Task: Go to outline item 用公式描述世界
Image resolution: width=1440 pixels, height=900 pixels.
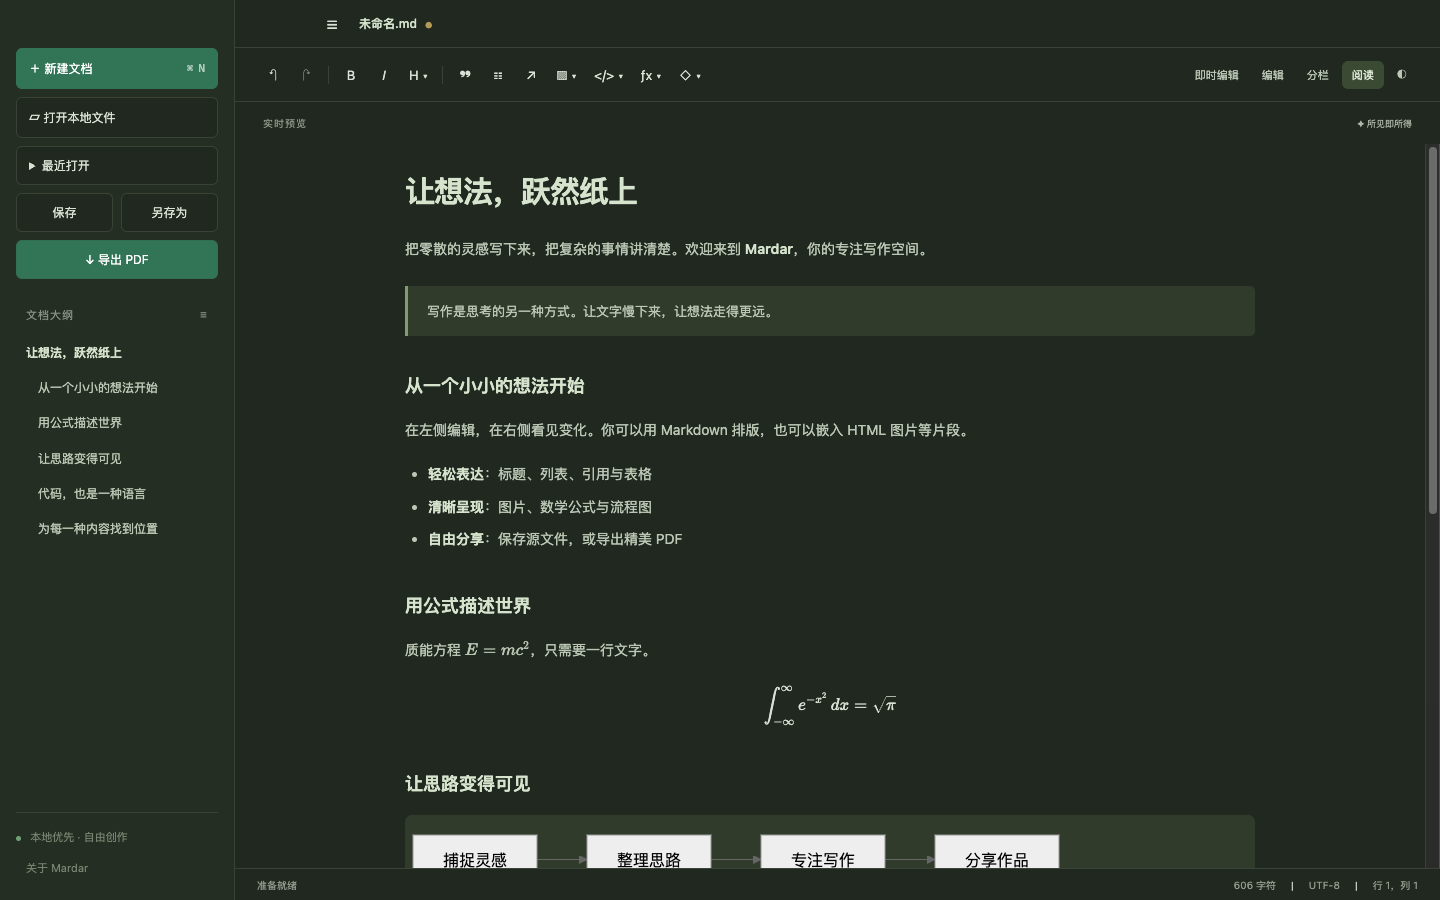Action: (80, 423)
